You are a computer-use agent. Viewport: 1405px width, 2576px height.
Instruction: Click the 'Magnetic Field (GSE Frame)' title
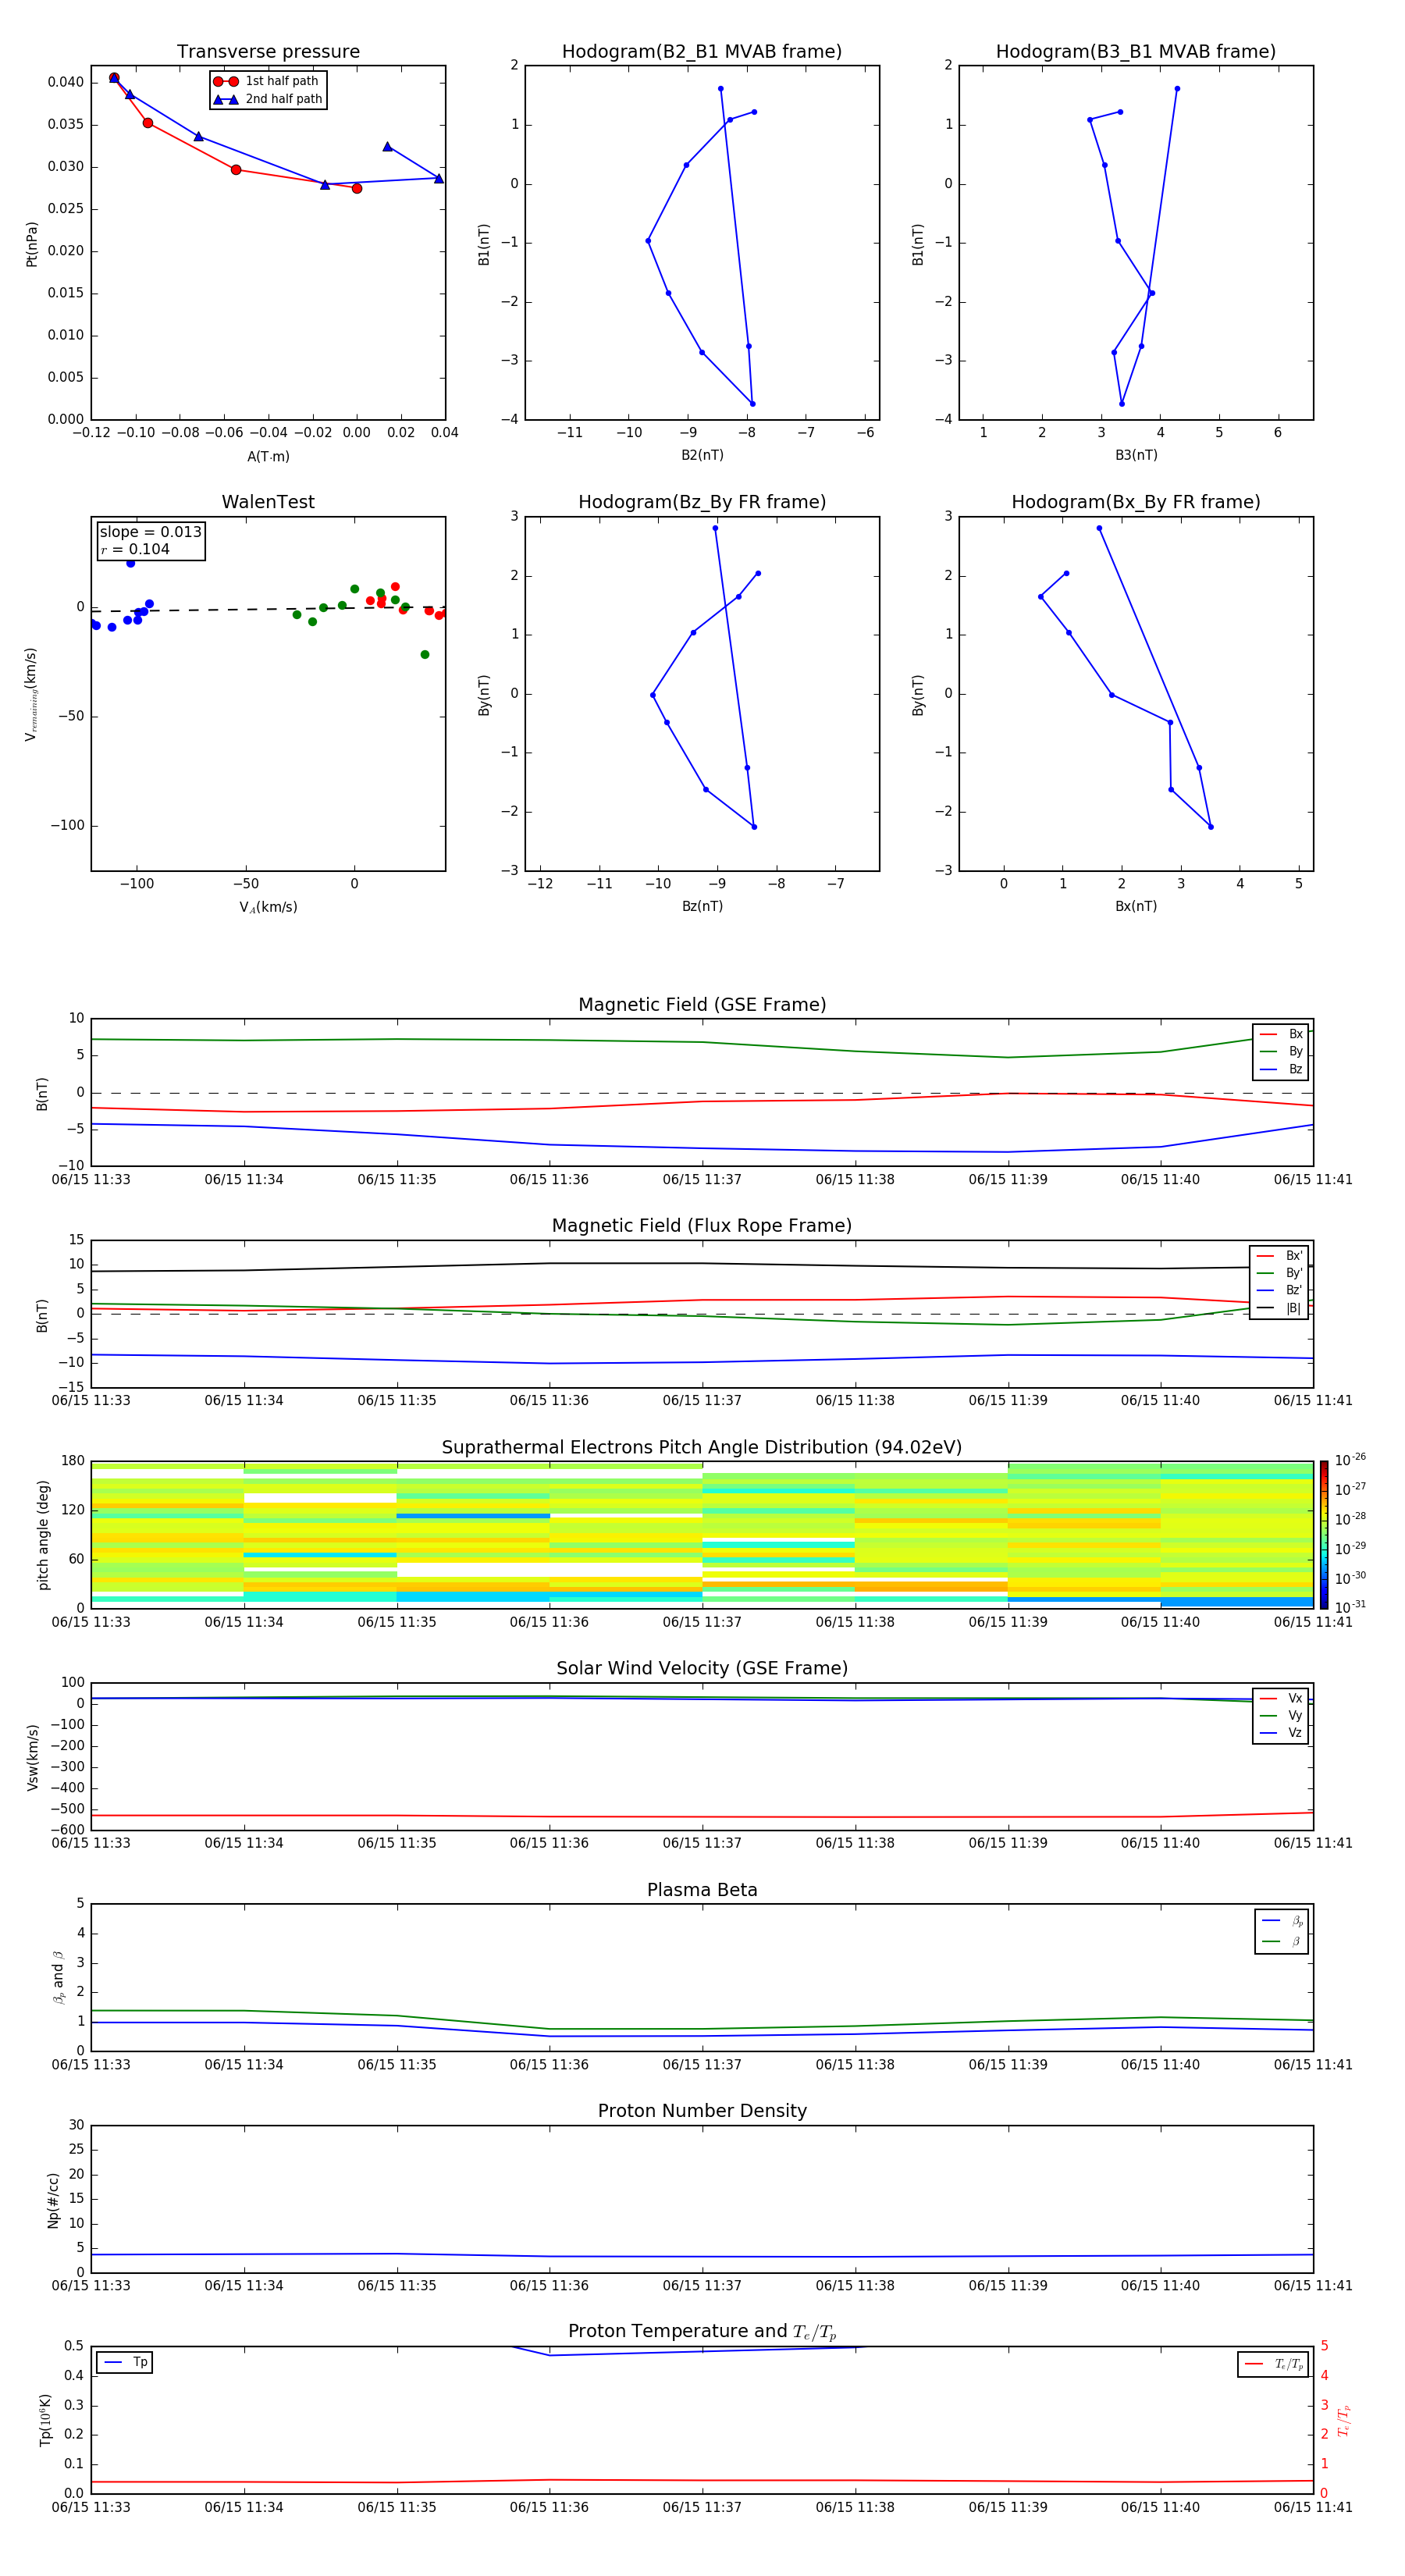pyautogui.click(x=702, y=1005)
